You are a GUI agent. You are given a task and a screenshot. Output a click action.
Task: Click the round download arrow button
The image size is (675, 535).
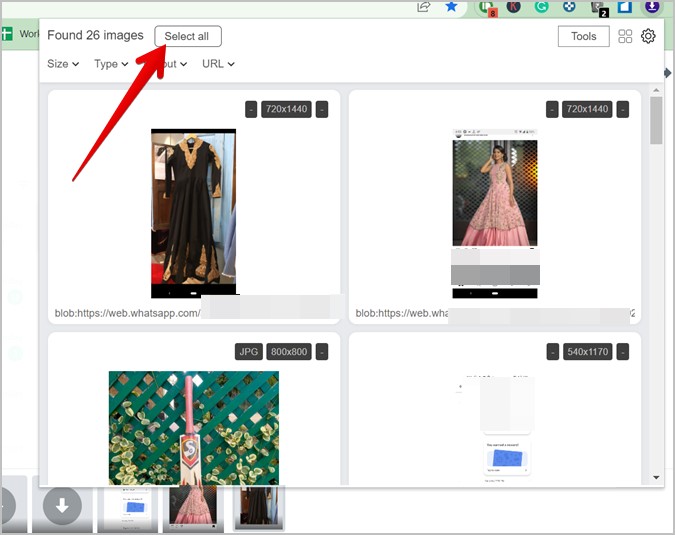(x=62, y=505)
